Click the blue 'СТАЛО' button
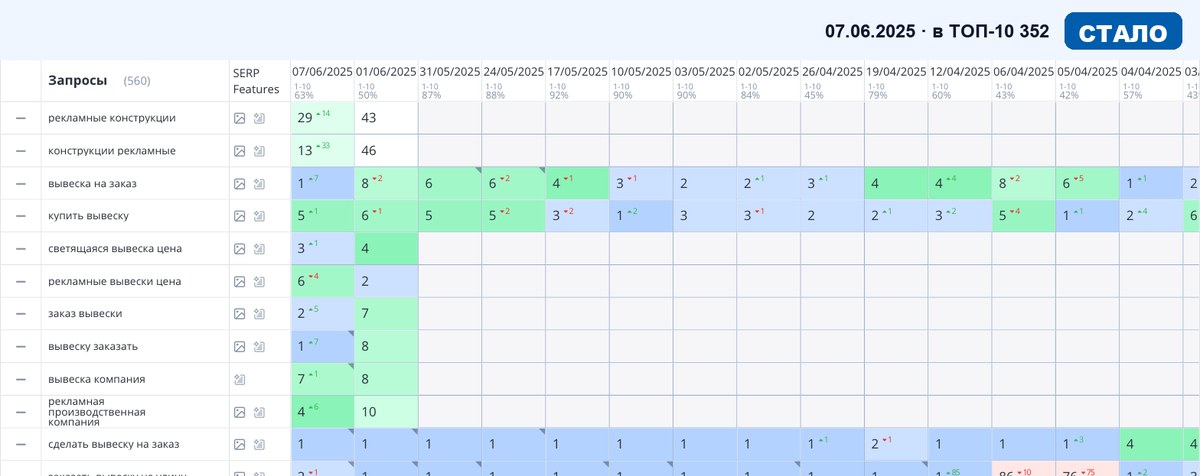 [x=1124, y=32]
